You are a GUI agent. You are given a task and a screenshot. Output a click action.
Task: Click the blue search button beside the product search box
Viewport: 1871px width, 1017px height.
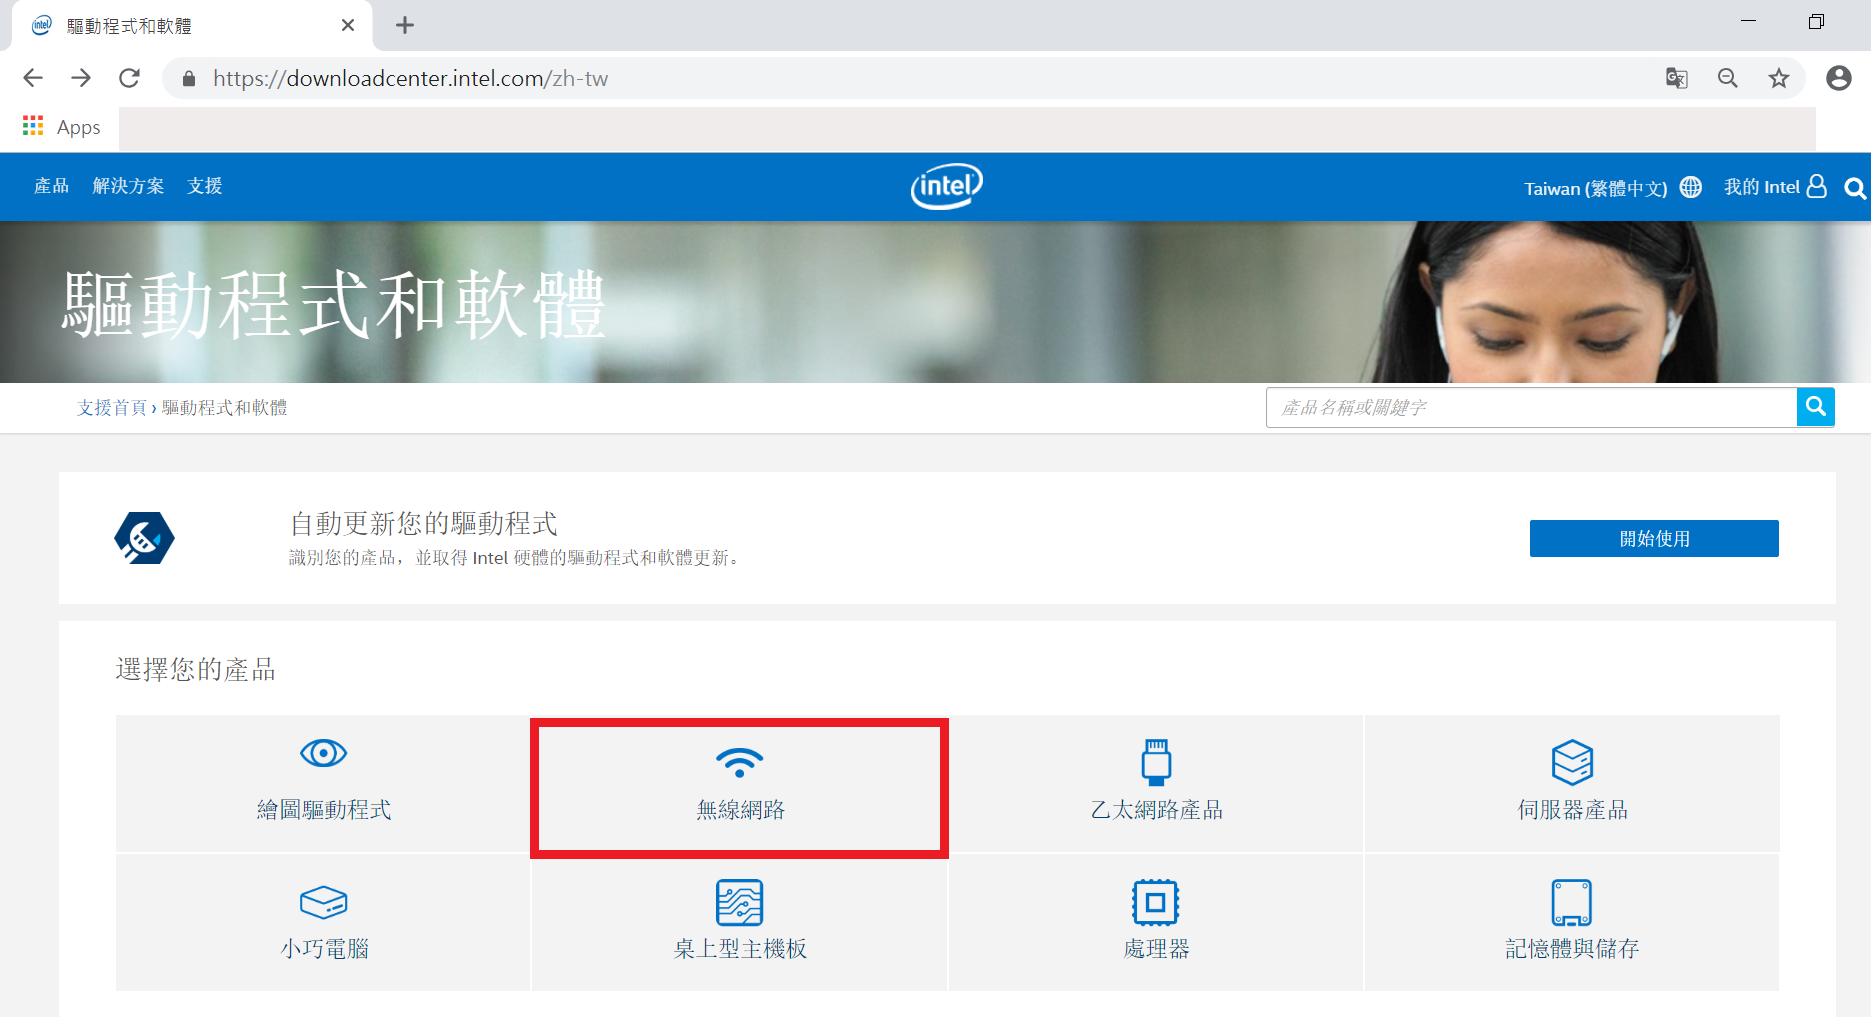click(1816, 407)
